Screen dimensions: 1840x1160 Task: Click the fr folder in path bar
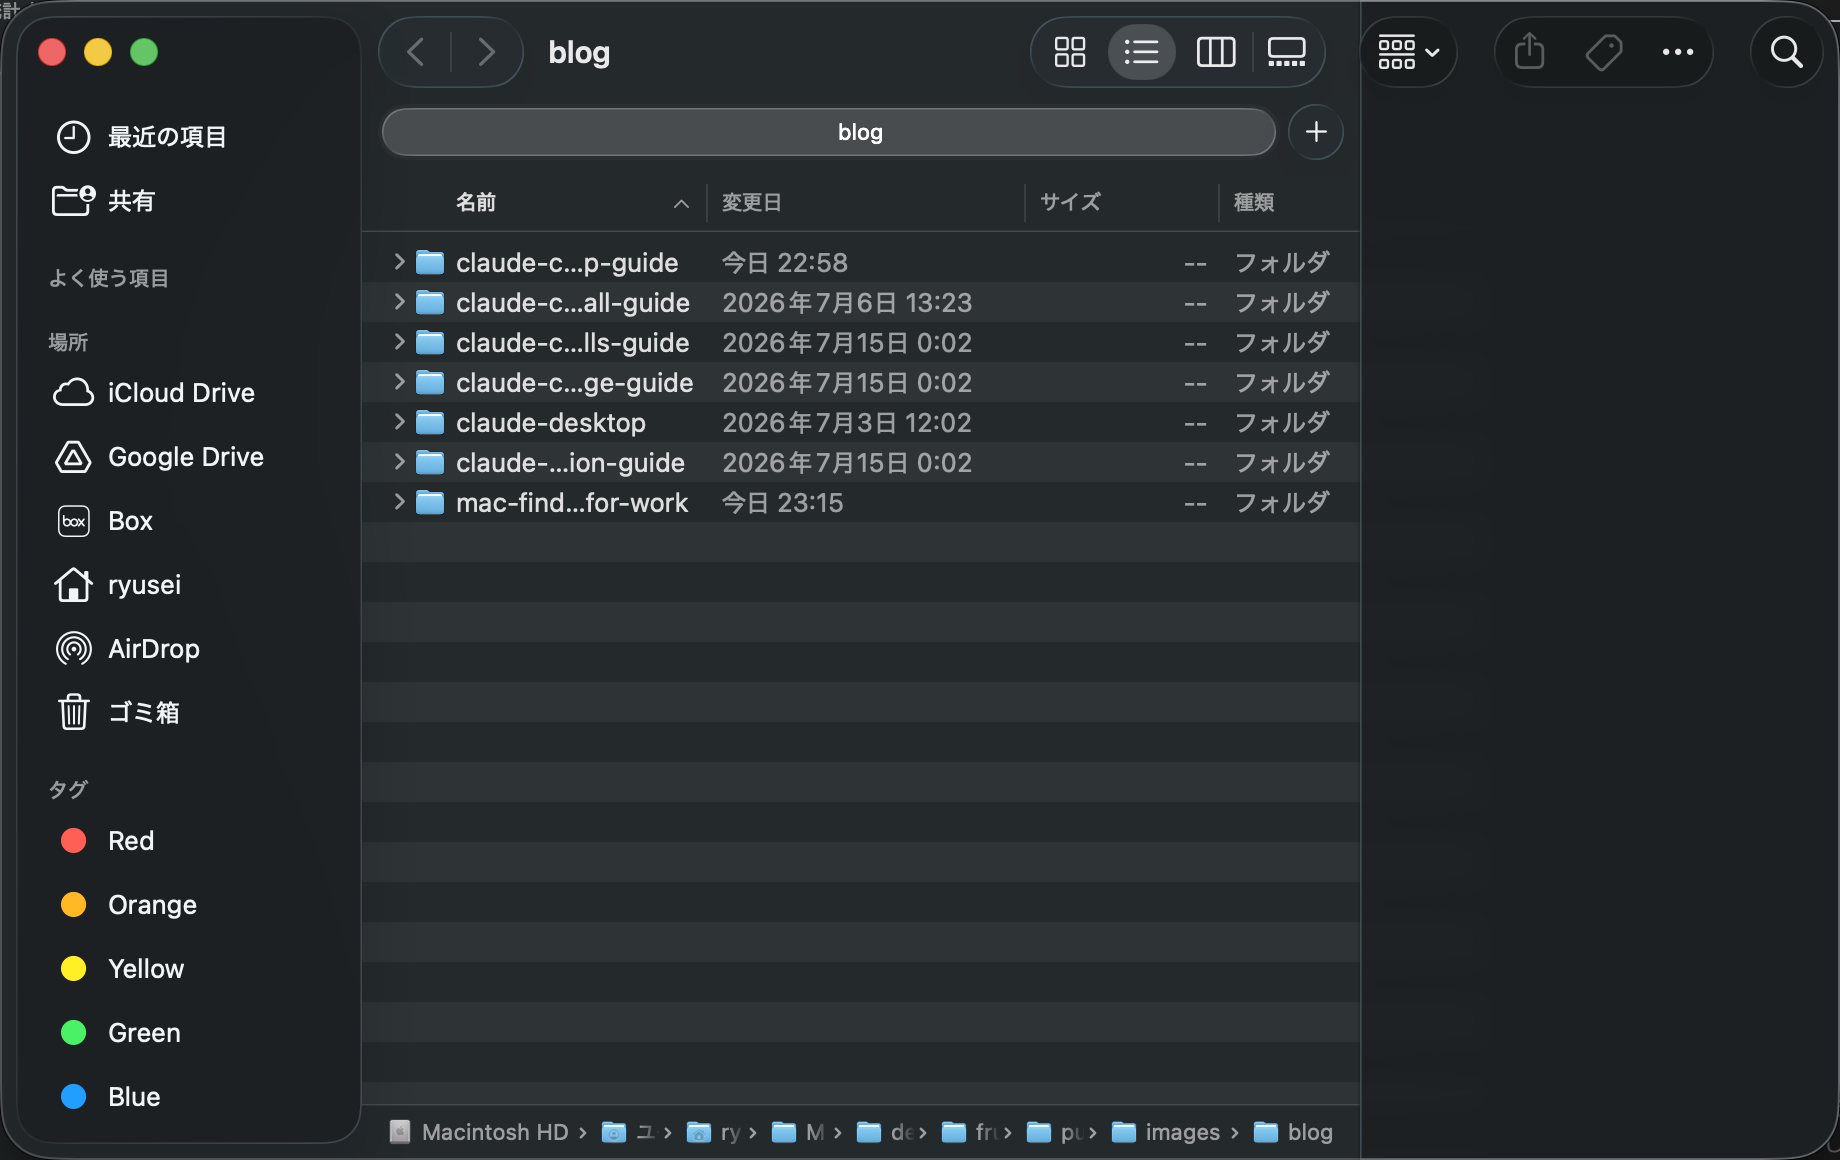pos(970,1132)
